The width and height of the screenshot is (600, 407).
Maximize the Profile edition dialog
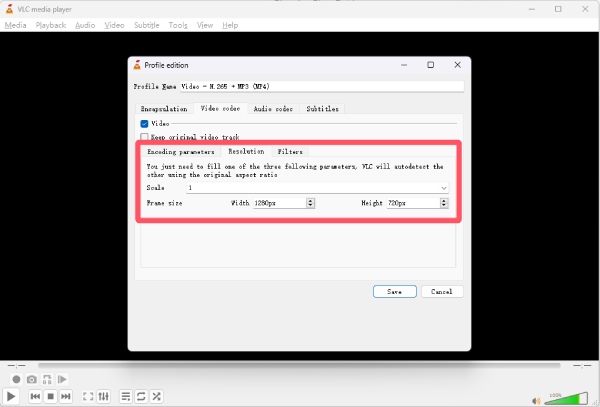click(430, 65)
